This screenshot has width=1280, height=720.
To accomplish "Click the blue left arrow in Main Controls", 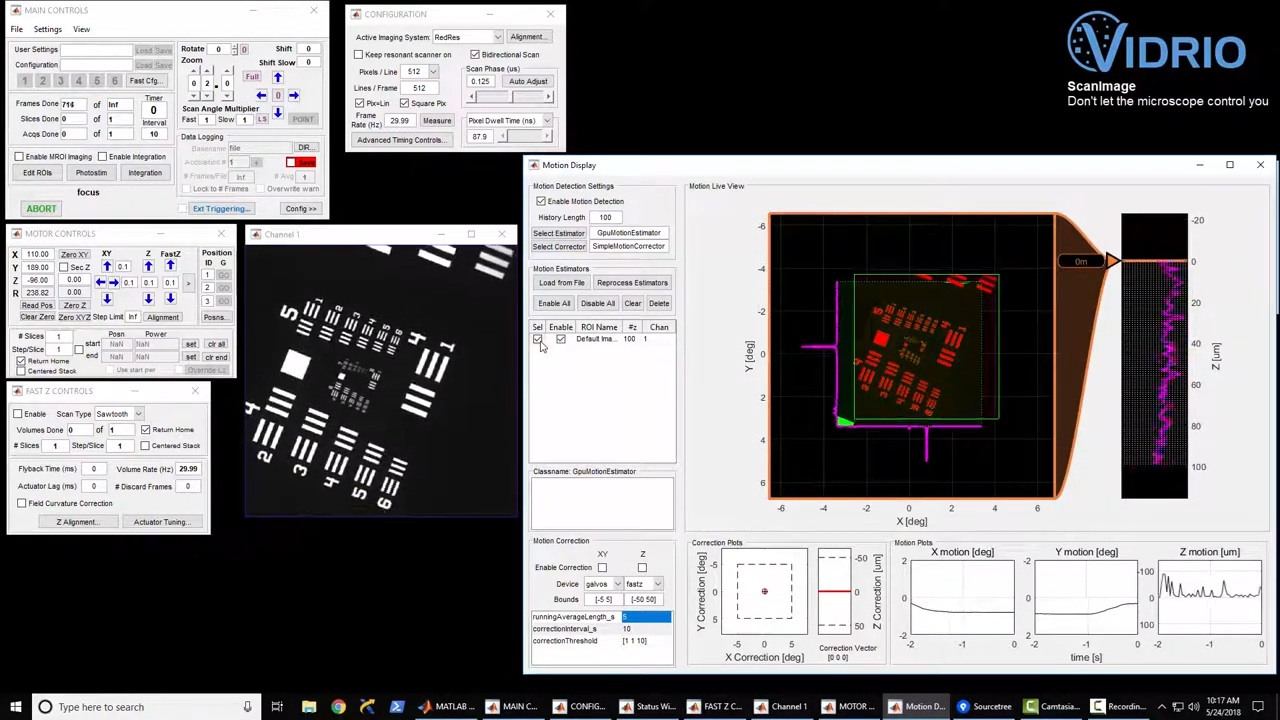I will coord(261,96).
